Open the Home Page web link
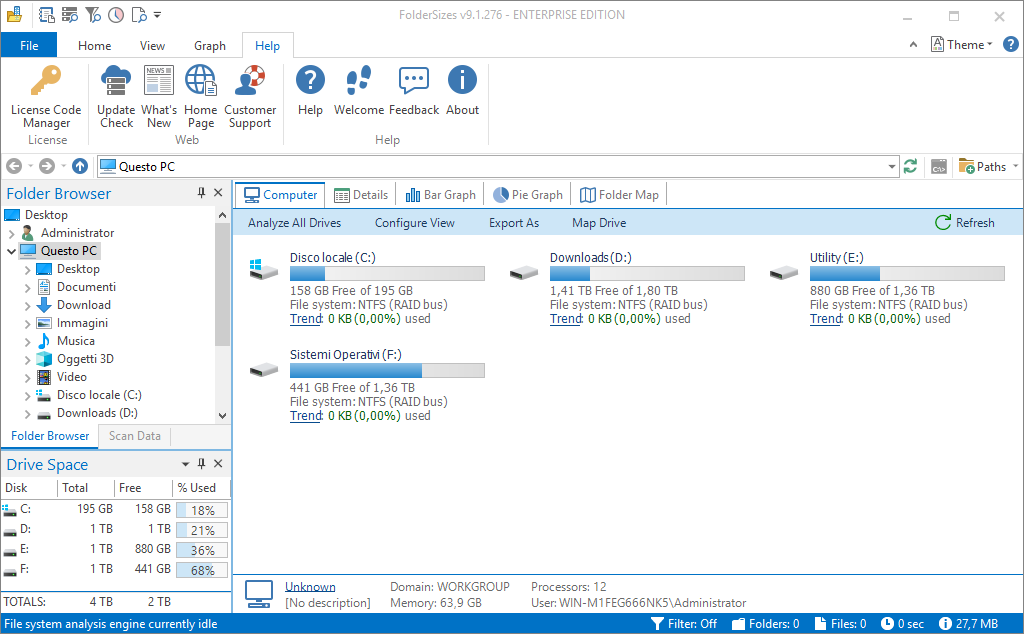This screenshot has width=1024, height=634. coord(200,98)
